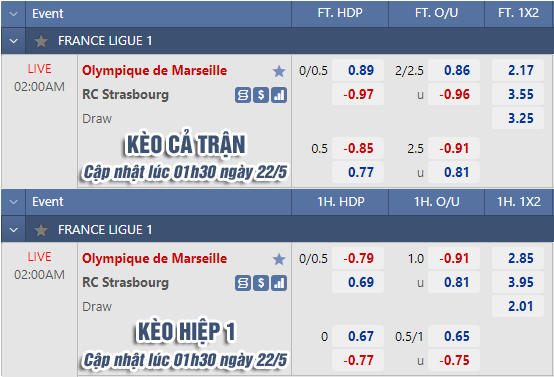Choose first-half over 1.0 odds -0.91
The image size is (554, 377).
[x=454, y=258]
